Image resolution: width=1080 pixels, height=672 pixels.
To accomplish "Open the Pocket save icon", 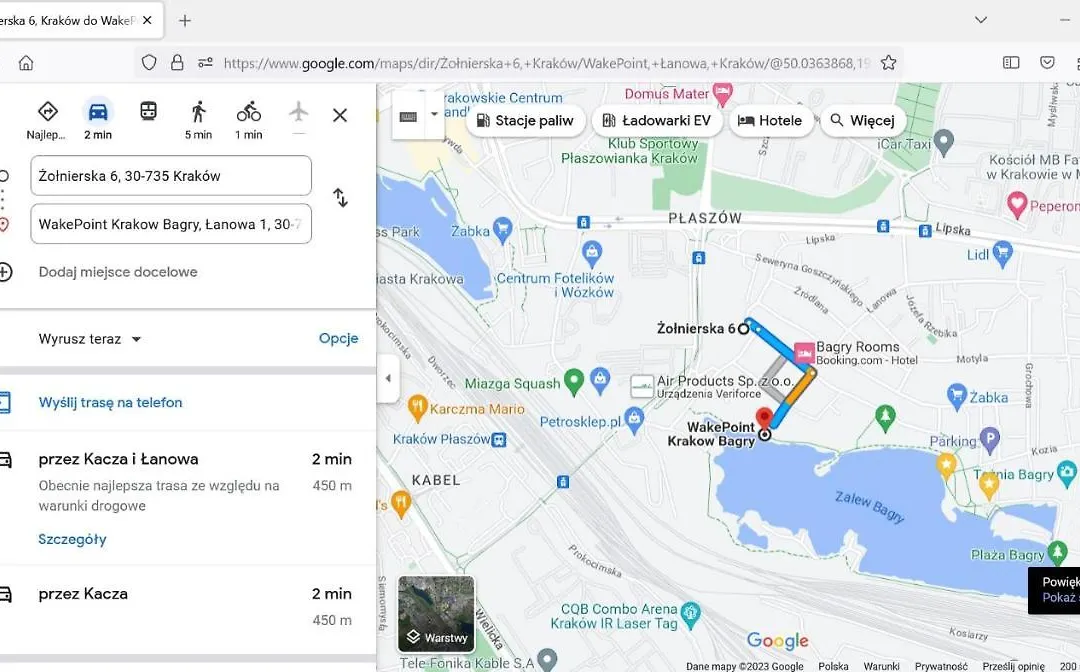I will point(1047,63).
